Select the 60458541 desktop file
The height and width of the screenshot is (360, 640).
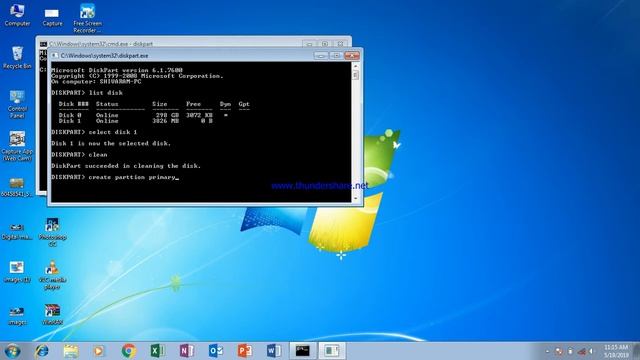tap(17, 188)
